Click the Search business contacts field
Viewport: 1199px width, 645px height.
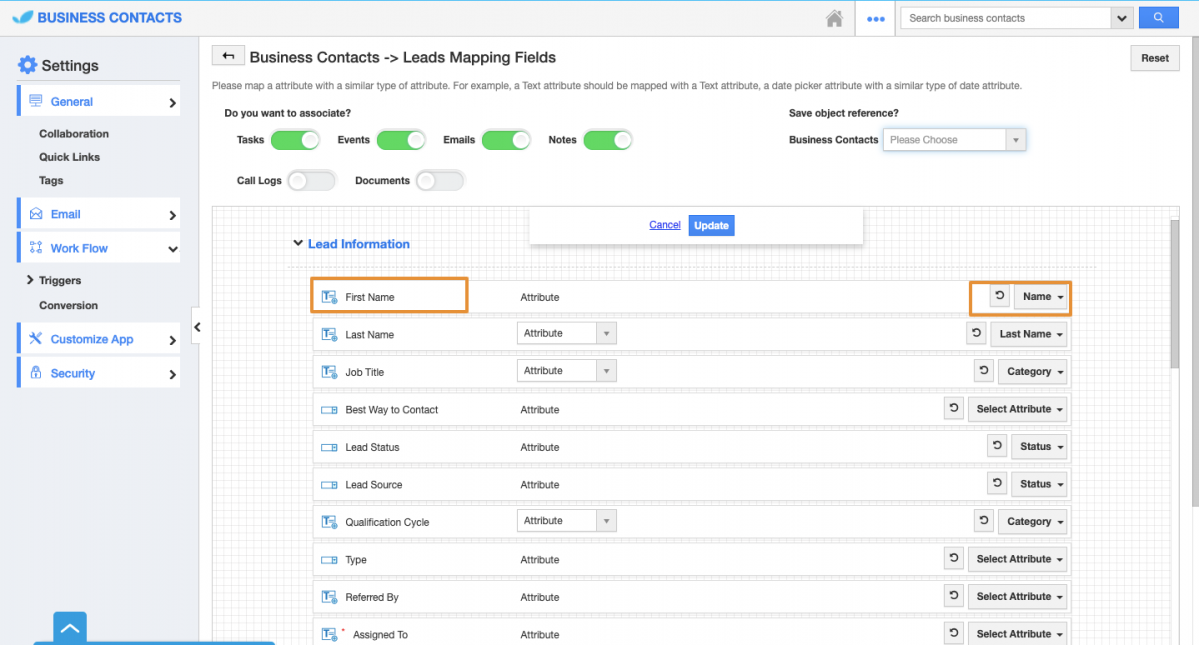coord(1005,18)
